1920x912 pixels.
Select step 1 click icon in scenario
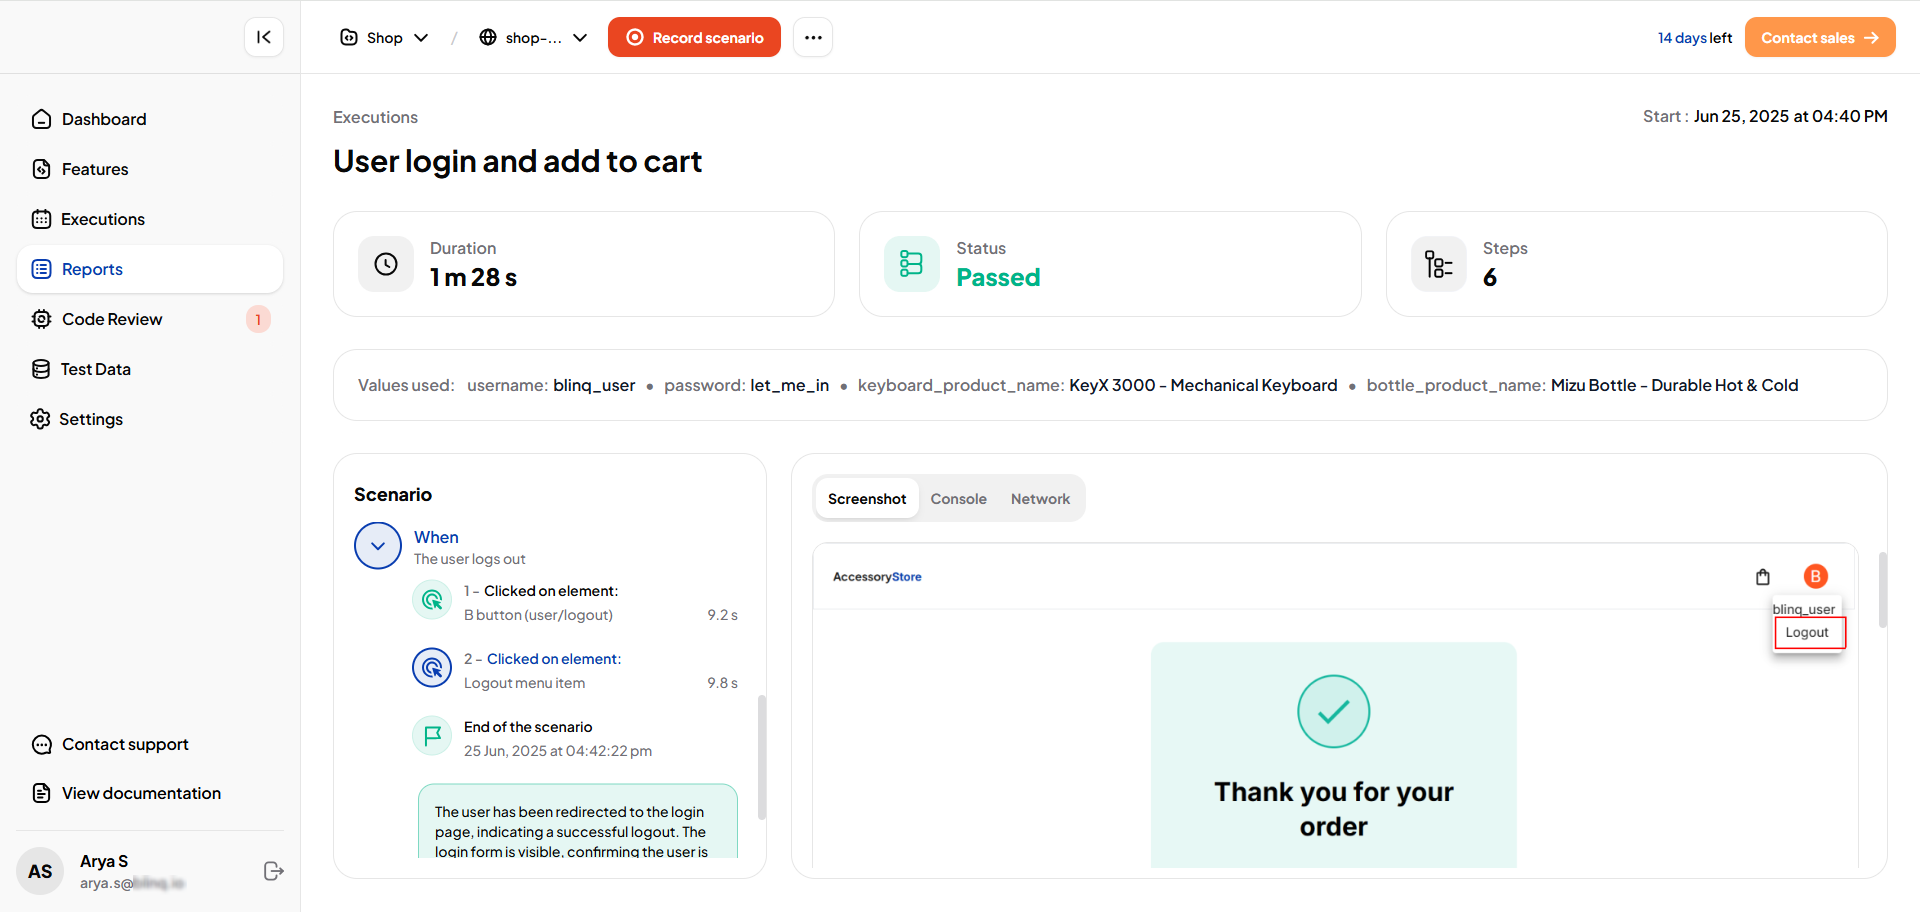point(432,600)
